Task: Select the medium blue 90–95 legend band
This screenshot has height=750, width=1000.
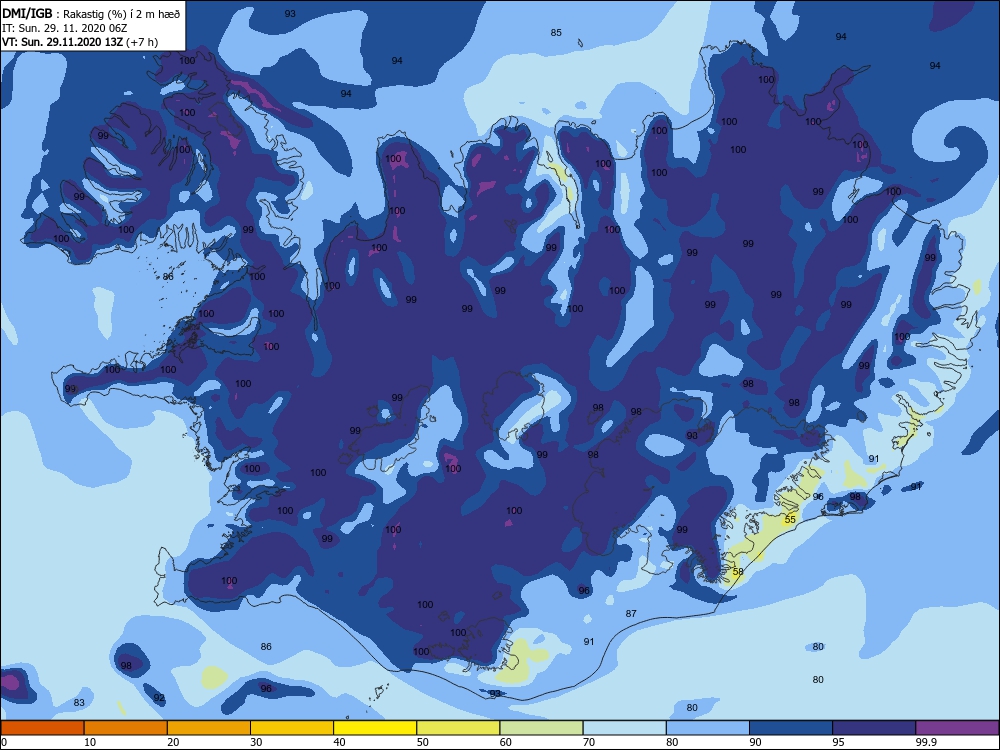Action: pos(791,728)
